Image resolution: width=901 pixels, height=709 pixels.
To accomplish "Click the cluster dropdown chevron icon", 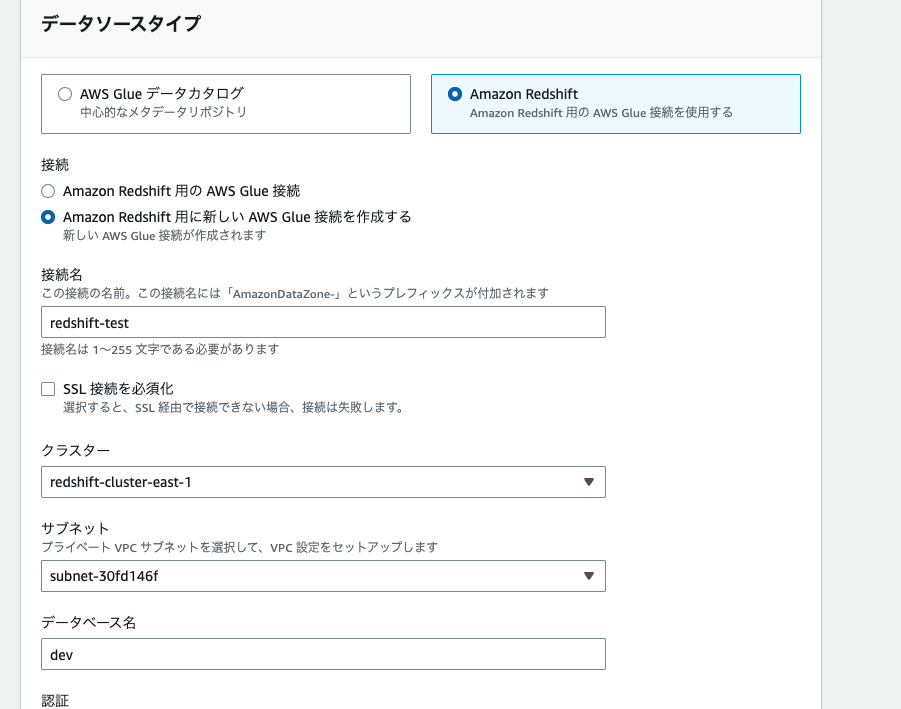I will coord(590,482).
